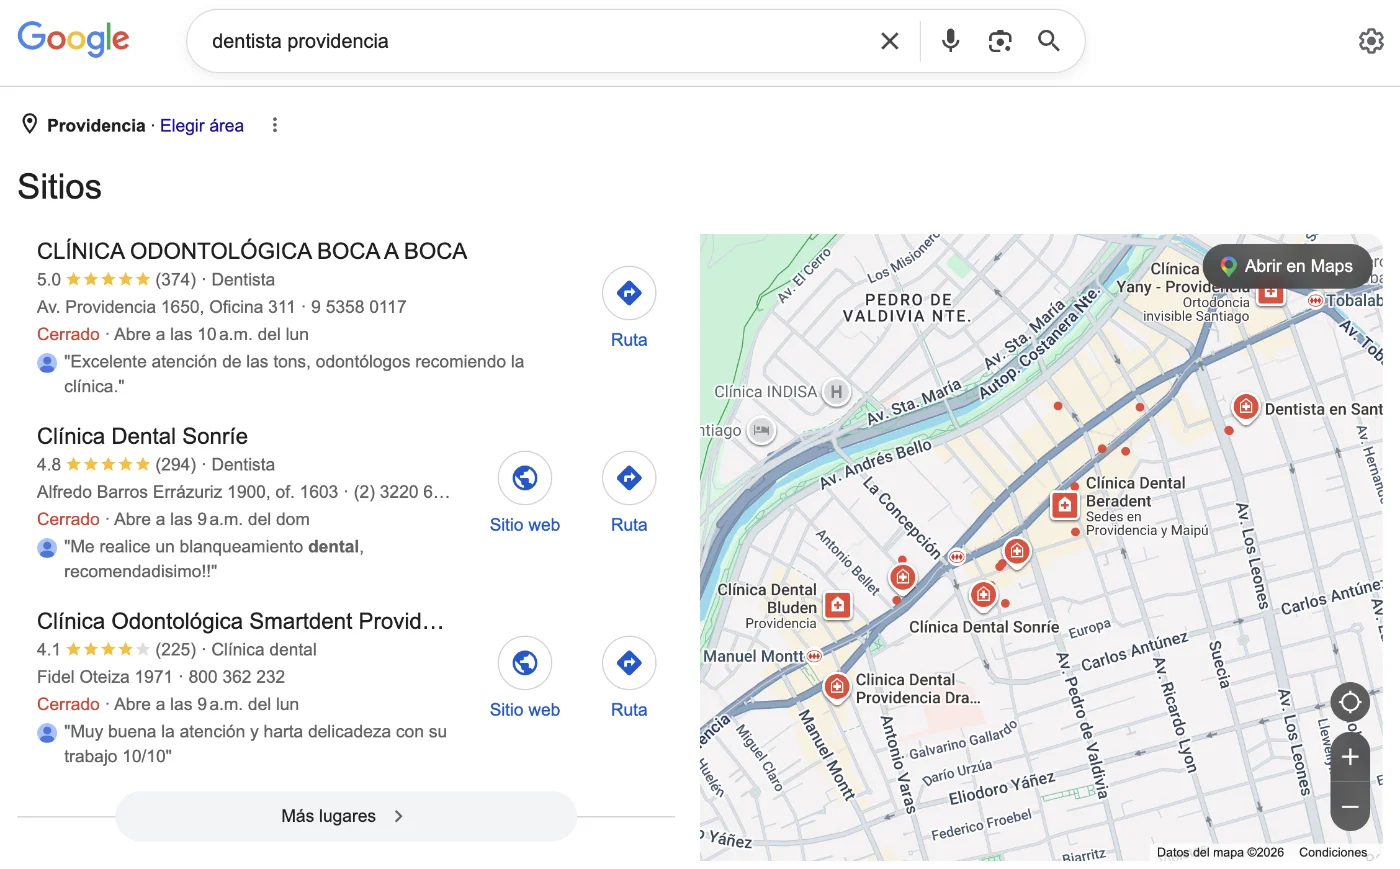
Task: Visit the website globe icon for Clínica Dental Sonríe
Action: pos(525,478)
